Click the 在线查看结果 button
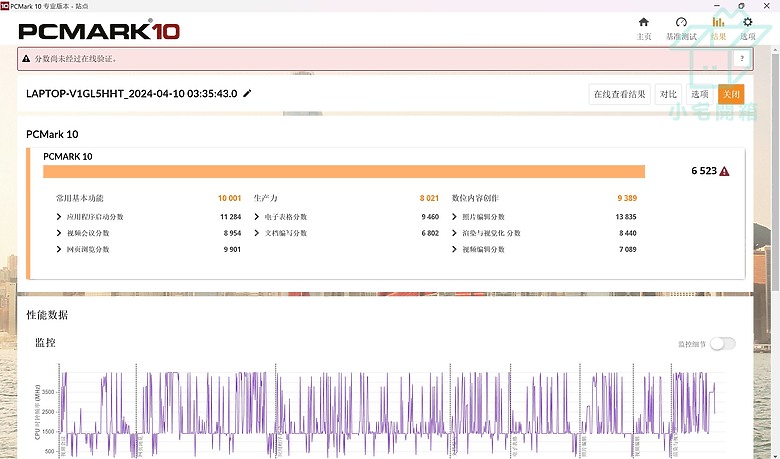The width and height of the screenshot is (780, 459). [619, 94]
